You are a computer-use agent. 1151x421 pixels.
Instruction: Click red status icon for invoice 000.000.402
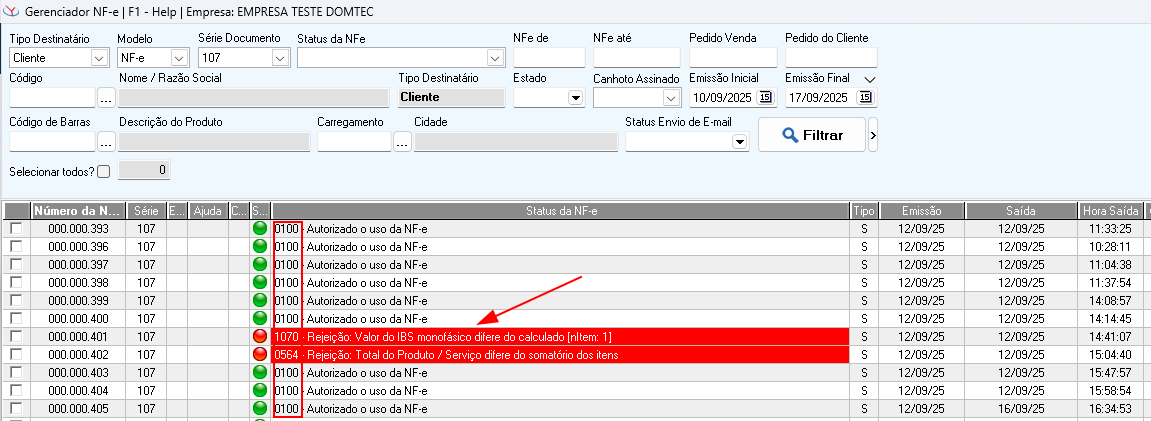(261, 355)
